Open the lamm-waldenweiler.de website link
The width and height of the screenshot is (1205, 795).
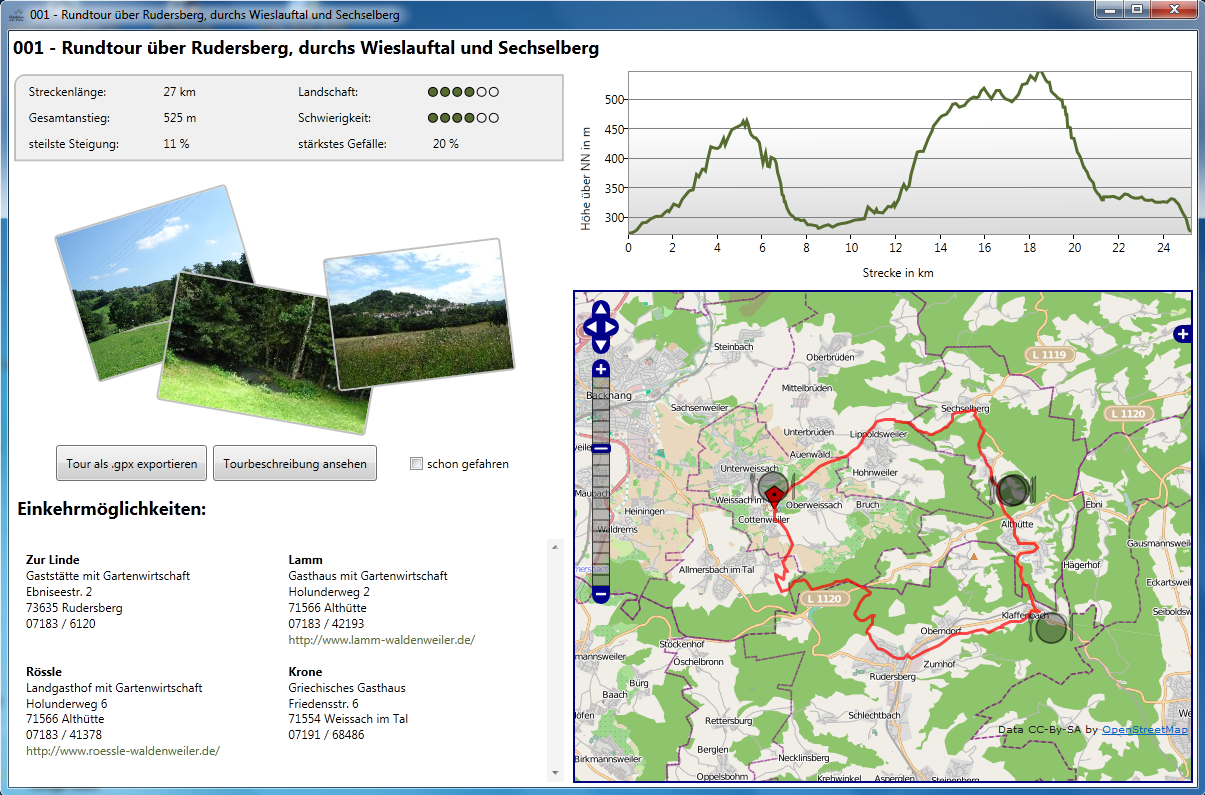pos(381,639)
